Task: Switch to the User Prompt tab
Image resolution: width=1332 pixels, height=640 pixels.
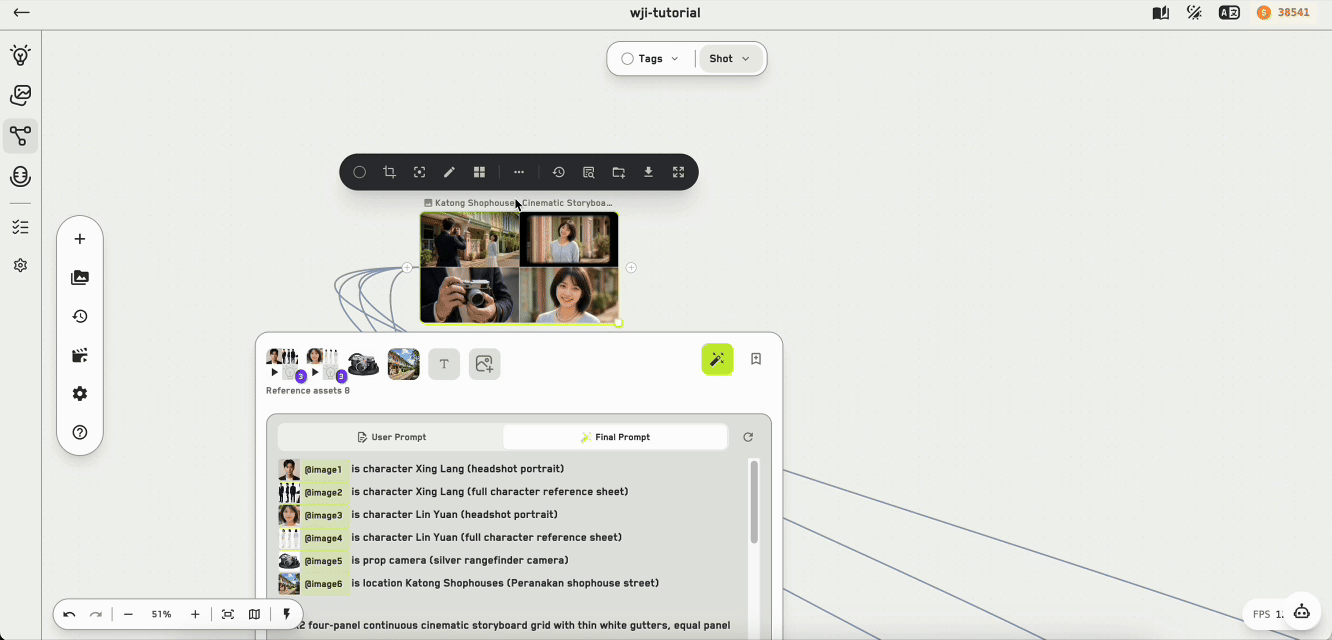Action: pos(391,437)
